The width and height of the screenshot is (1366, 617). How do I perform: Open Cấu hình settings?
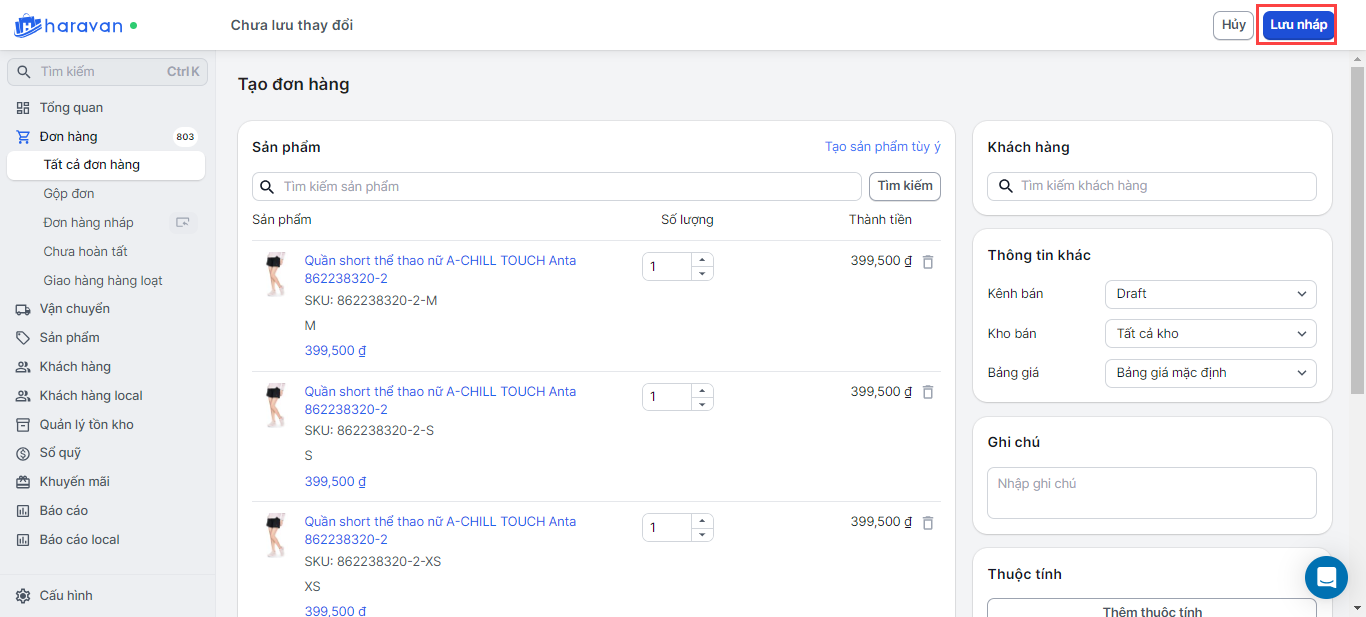pos(66,596)
